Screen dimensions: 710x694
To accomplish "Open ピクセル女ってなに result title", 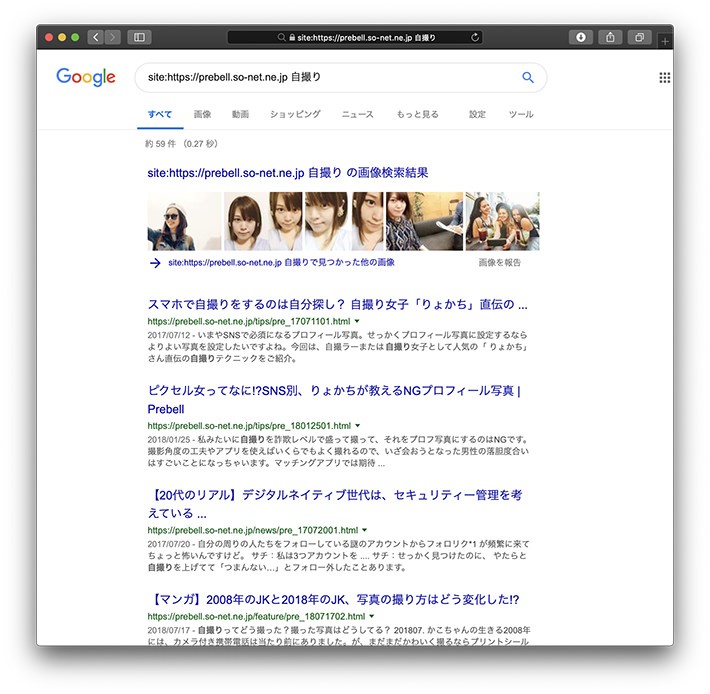I will point(334,399).
